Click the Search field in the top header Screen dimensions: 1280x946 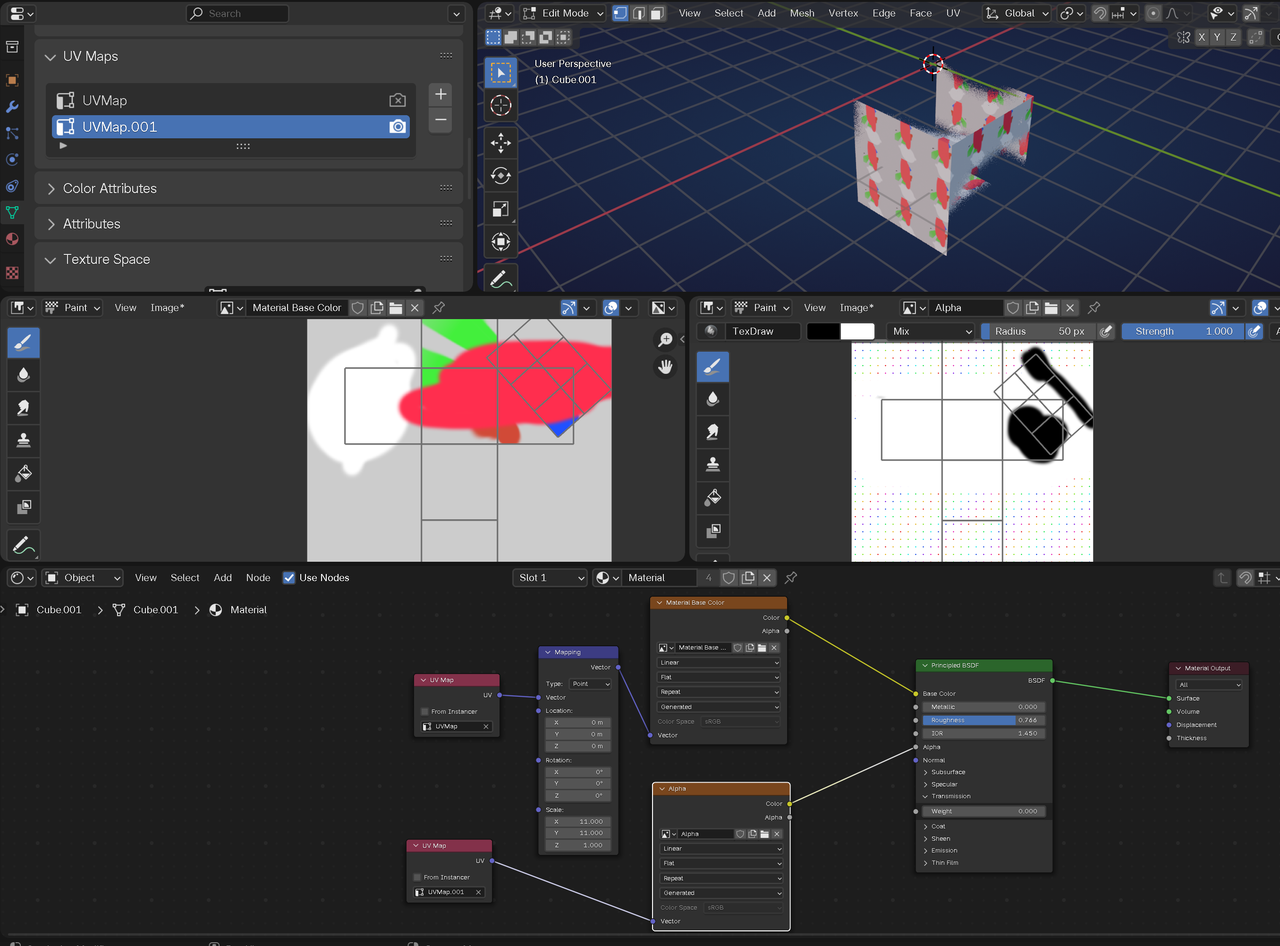pyautogui.click(x=237, y=13)
